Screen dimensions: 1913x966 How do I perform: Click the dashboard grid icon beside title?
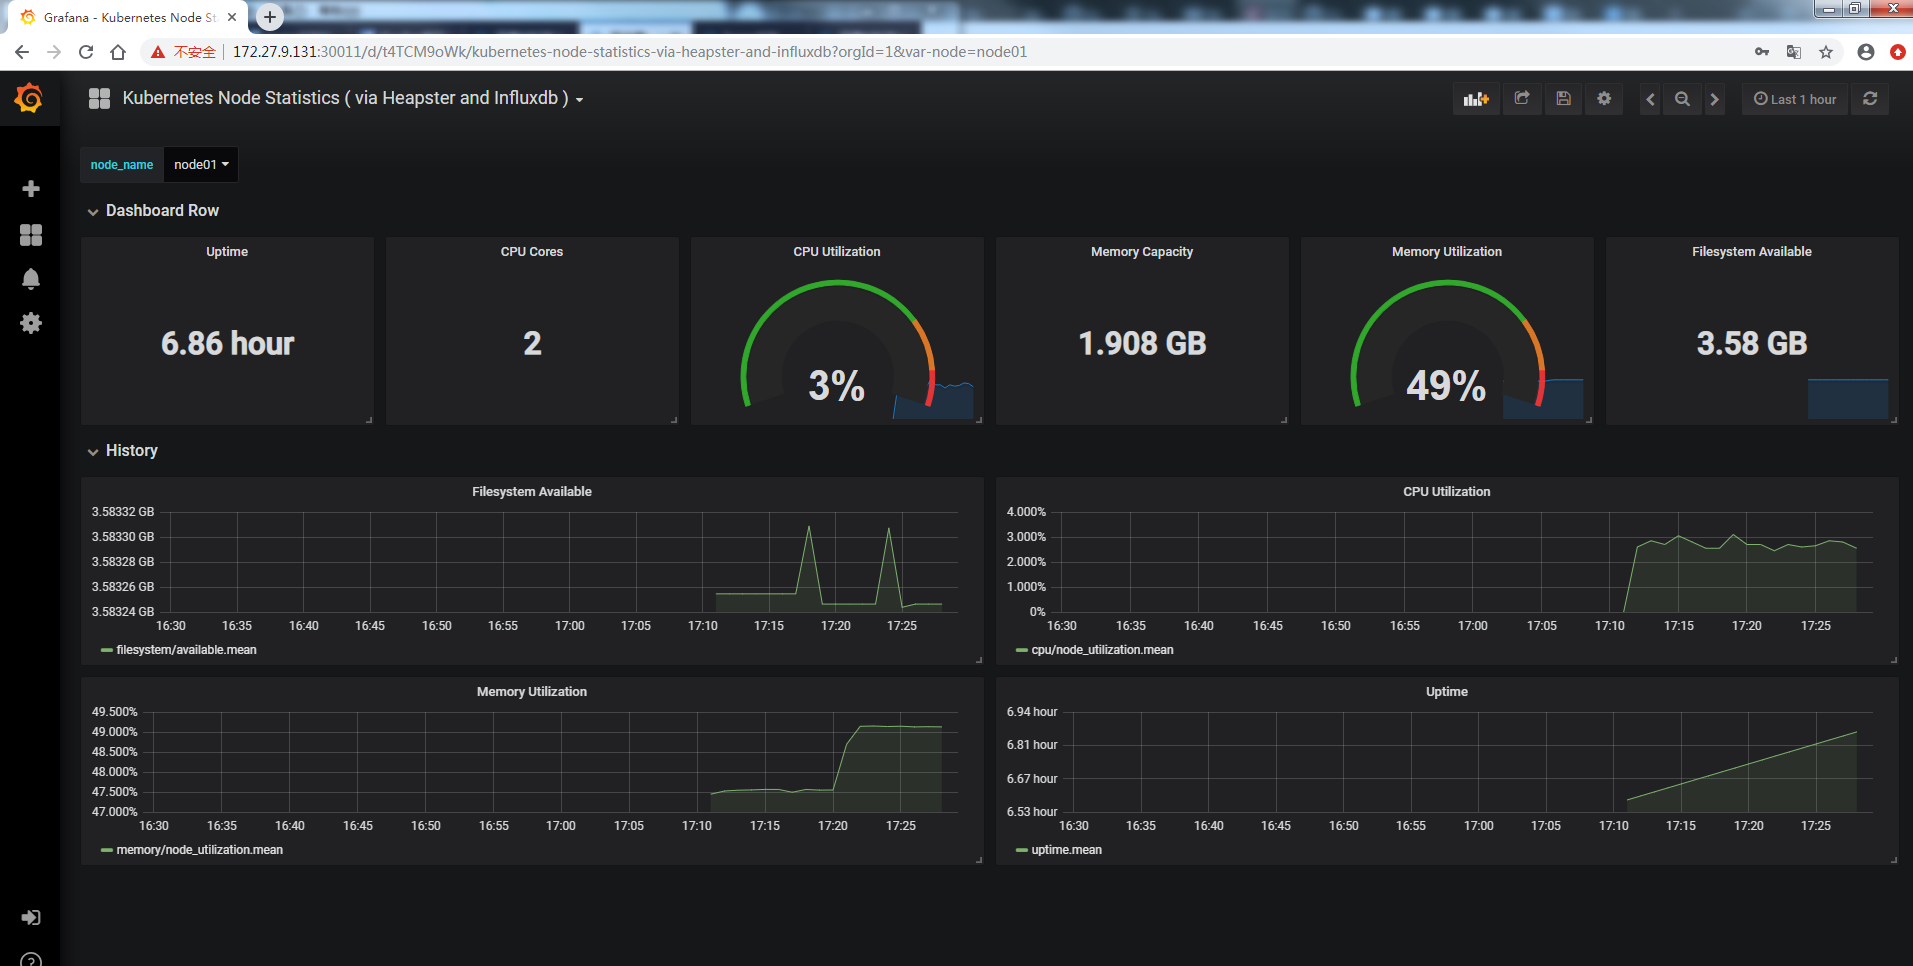coord(99,98)
